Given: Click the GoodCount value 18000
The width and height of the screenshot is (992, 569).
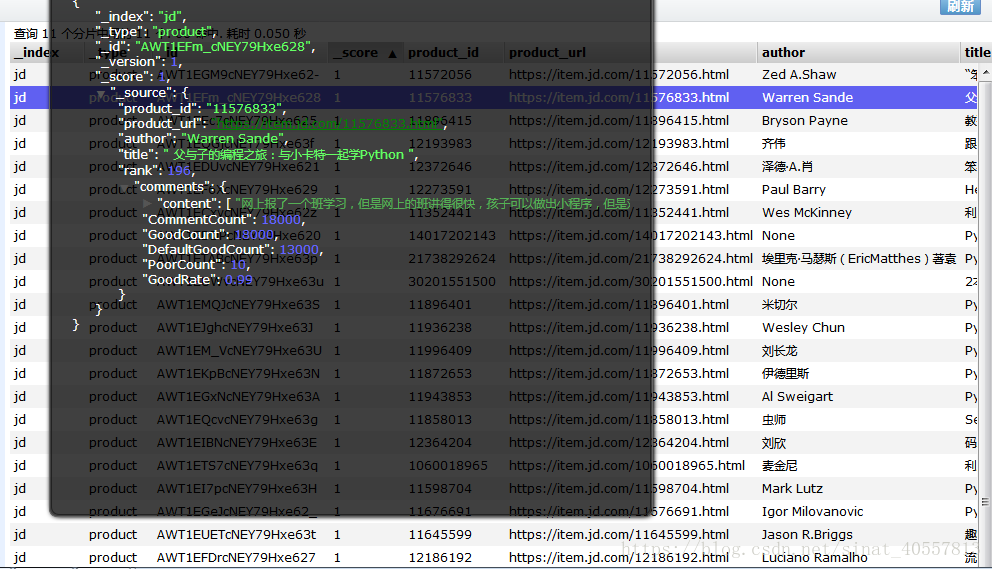Looking at the screenshot, I should pyautogui.click(x=253, y=234).
